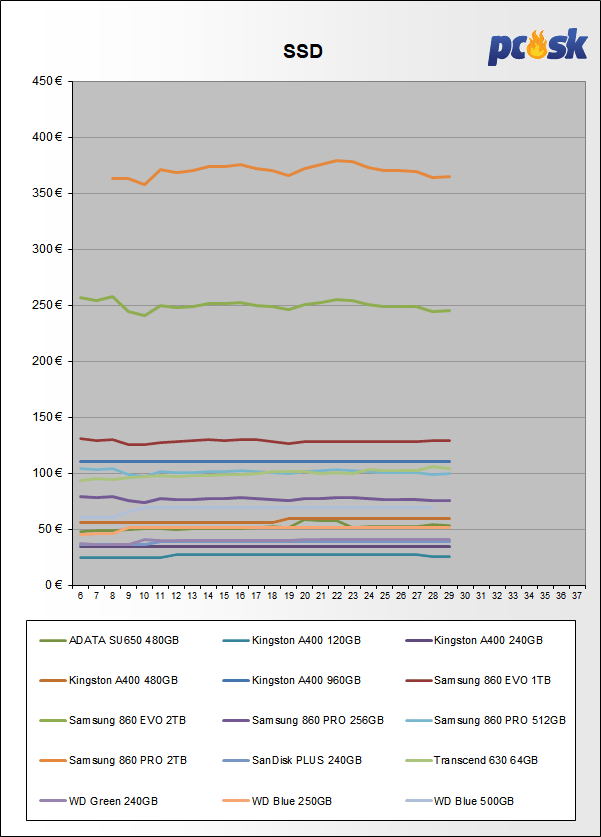The height and width of the screenshot is (837, 601).
Task: Select Samsung 860 PRO 2TB legend entry
Action: pos(113,760)
